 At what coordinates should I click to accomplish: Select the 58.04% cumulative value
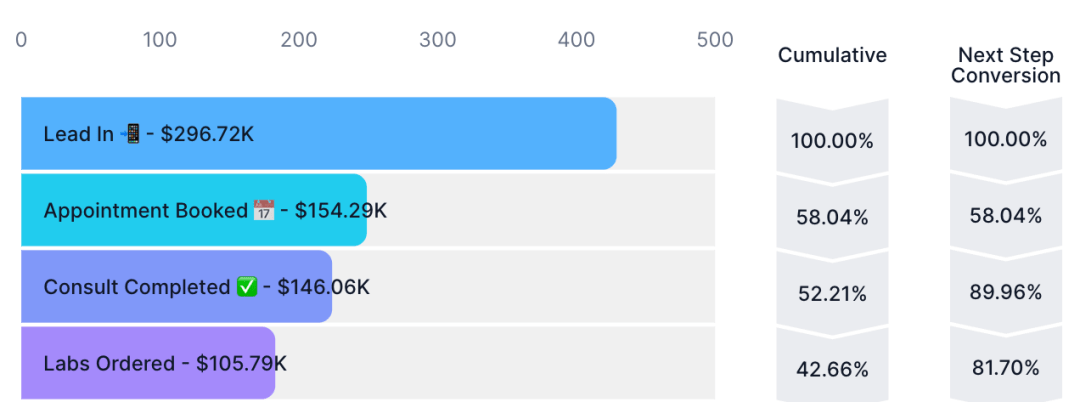[x=832, y=218]
